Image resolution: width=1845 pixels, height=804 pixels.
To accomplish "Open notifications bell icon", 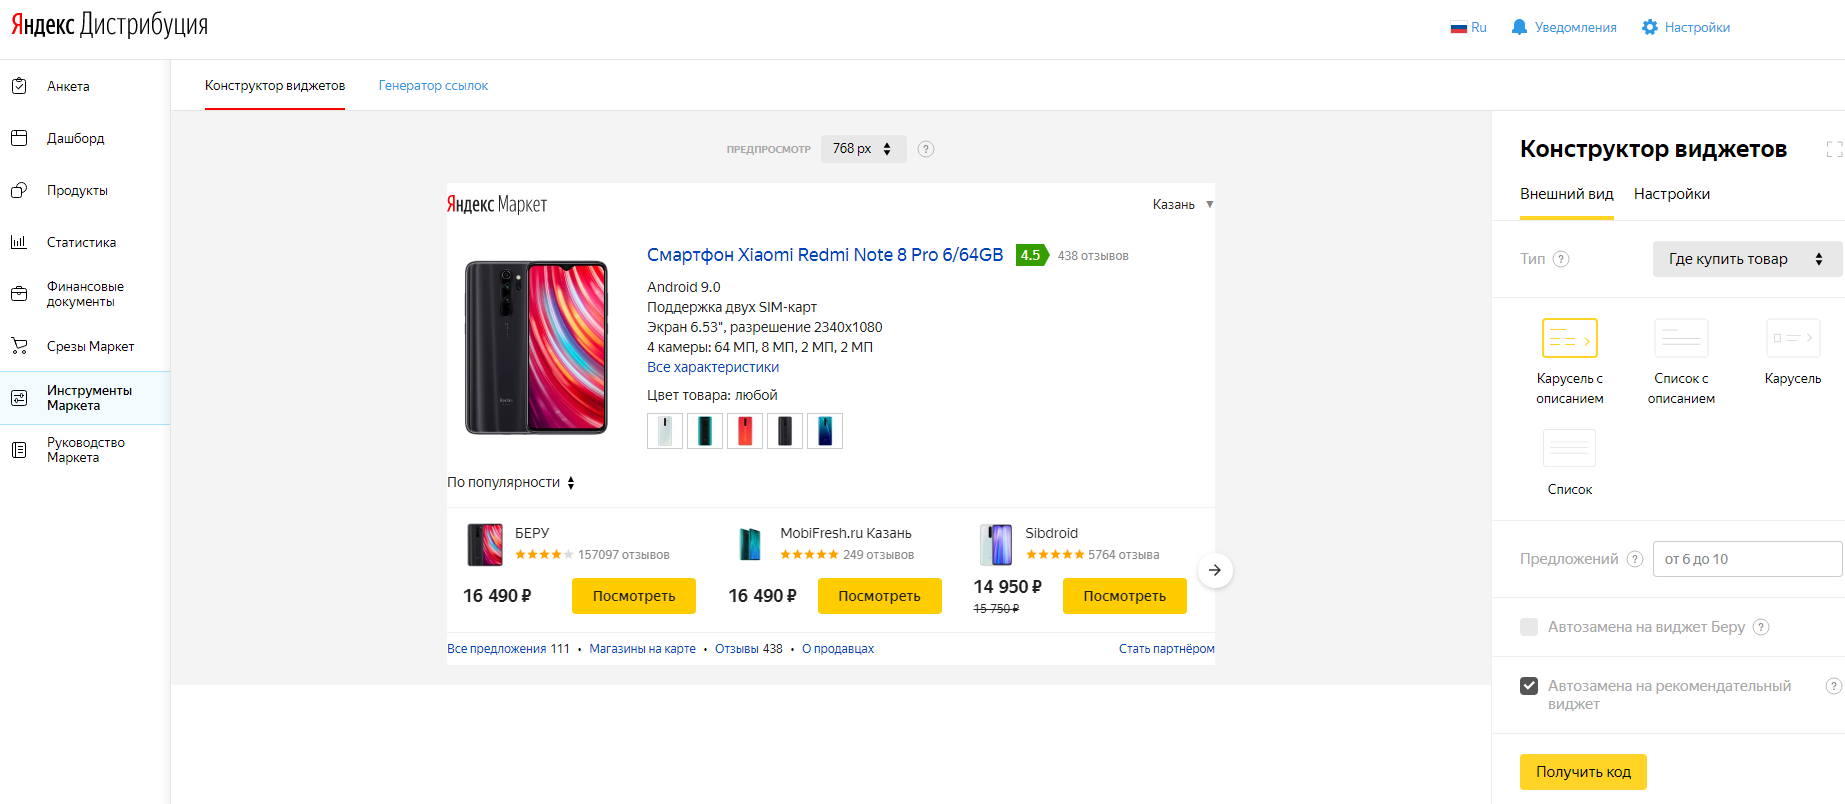I will (x=1519, y=27).
